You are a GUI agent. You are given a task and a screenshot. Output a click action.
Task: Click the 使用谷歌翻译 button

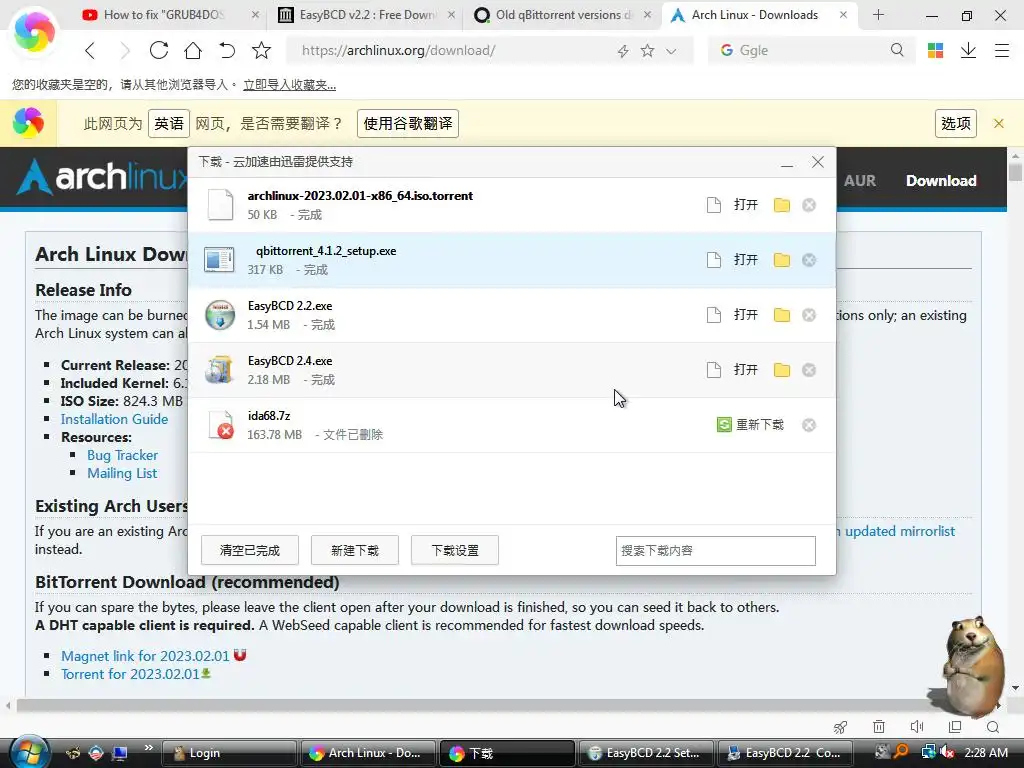pyautogui.click(x=408, y=123)
